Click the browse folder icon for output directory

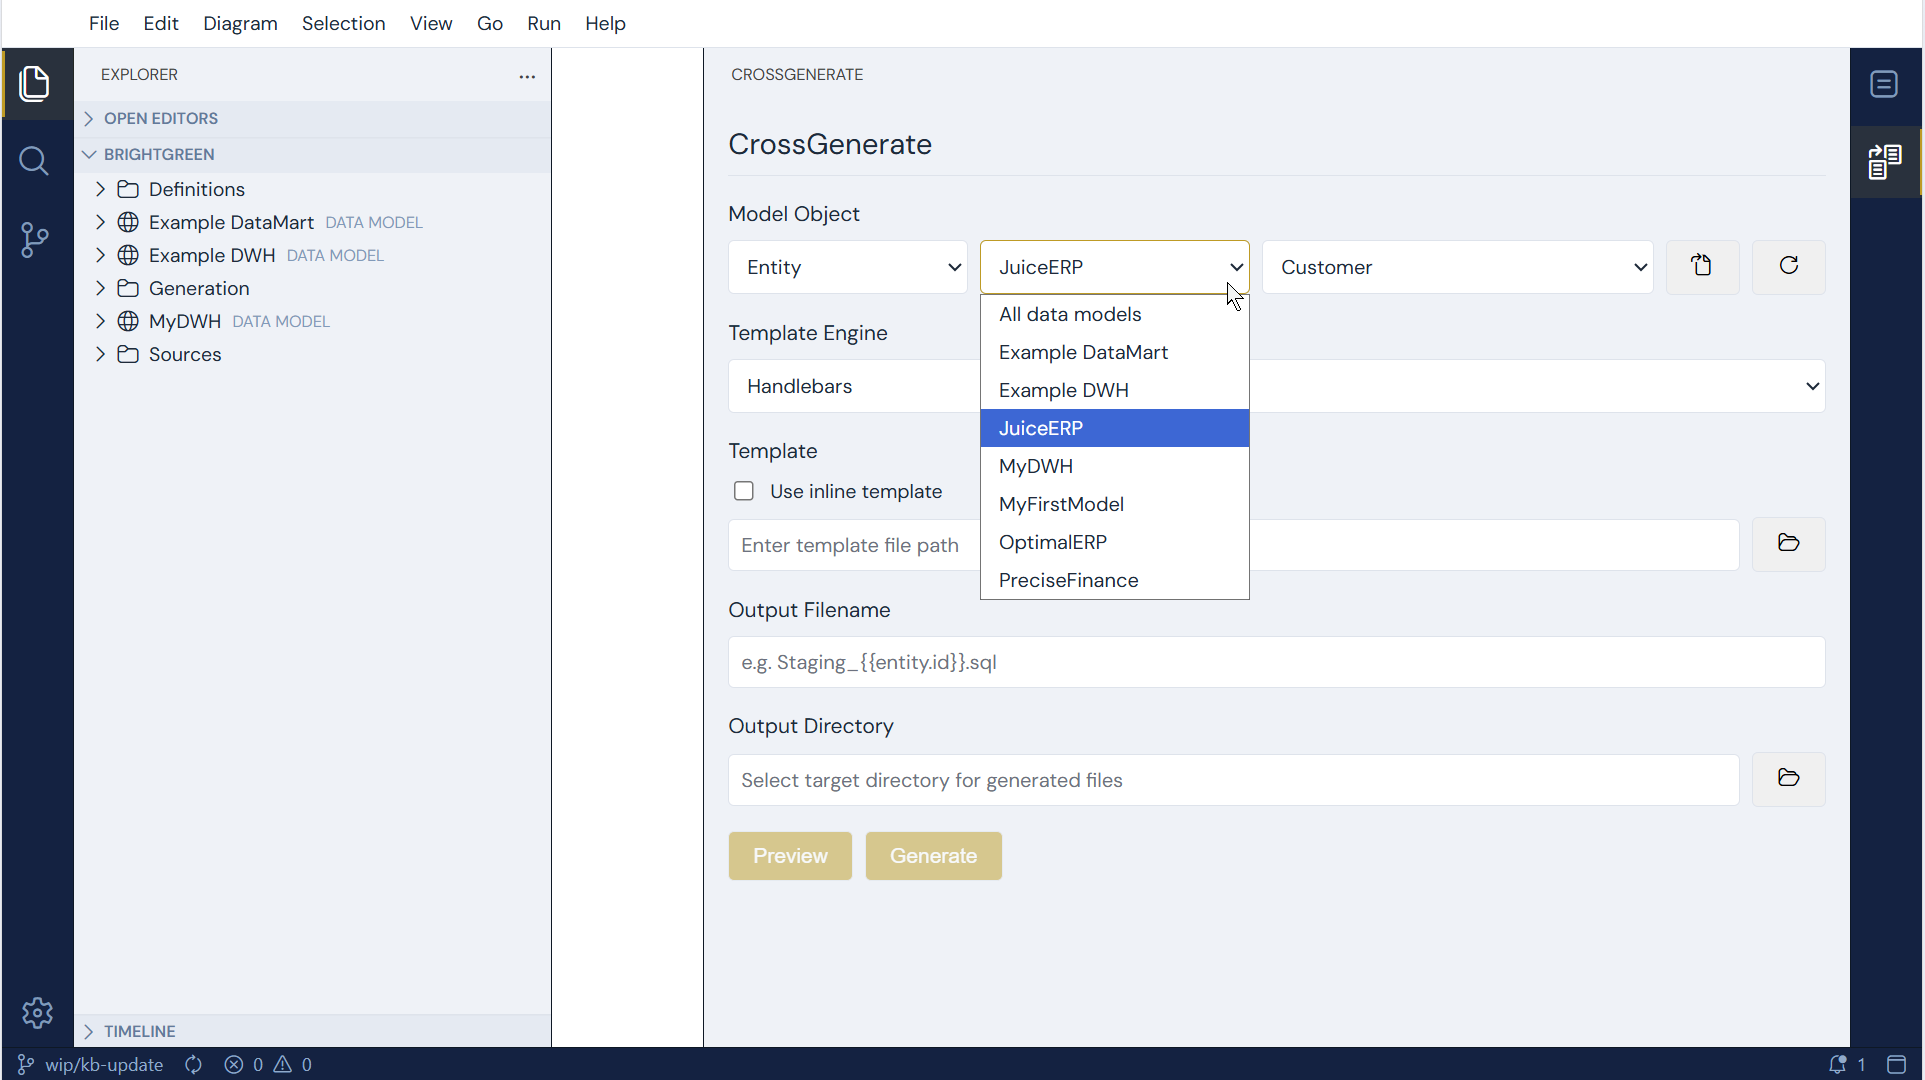coord(1788,778)
